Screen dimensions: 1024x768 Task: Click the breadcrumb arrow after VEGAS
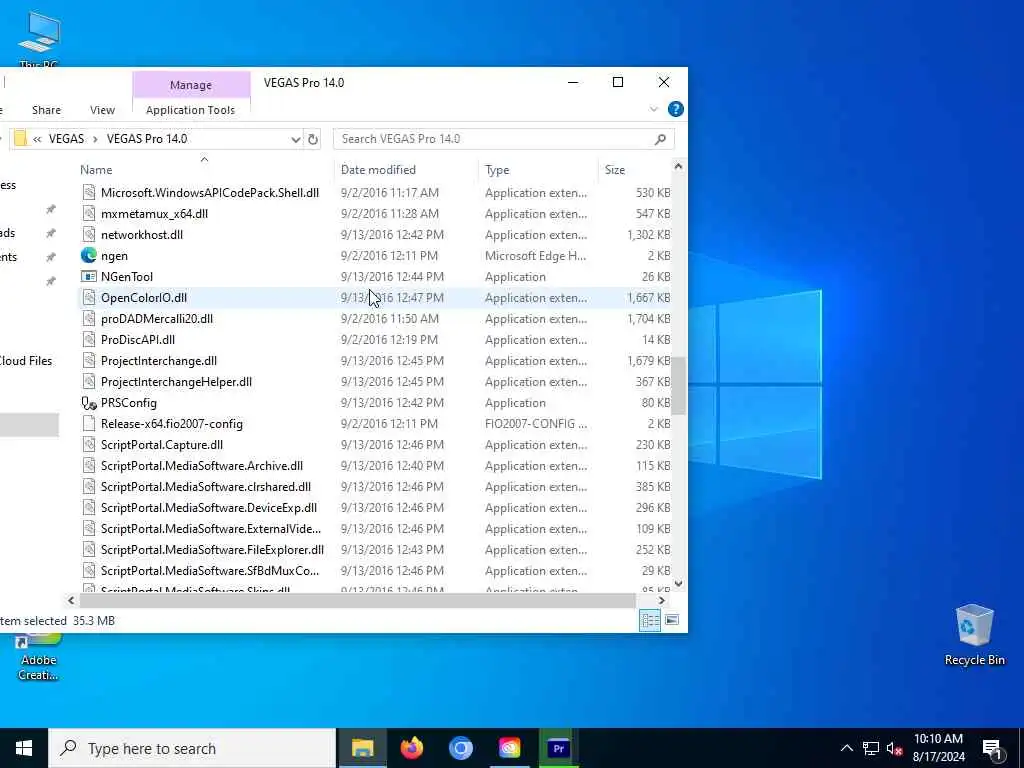pyautogui.click(x=95, y=138)
